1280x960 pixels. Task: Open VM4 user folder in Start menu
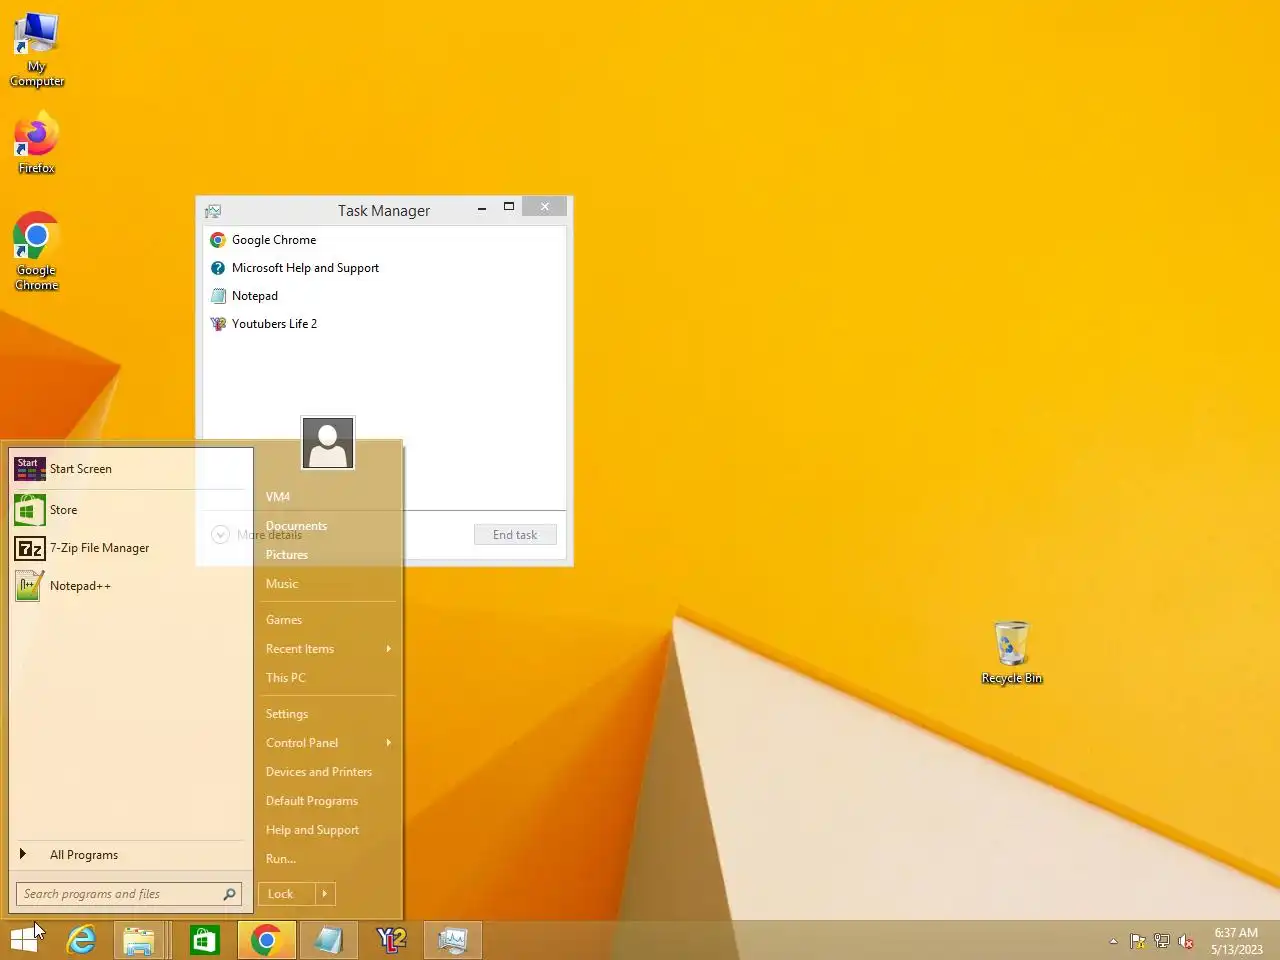278,497
